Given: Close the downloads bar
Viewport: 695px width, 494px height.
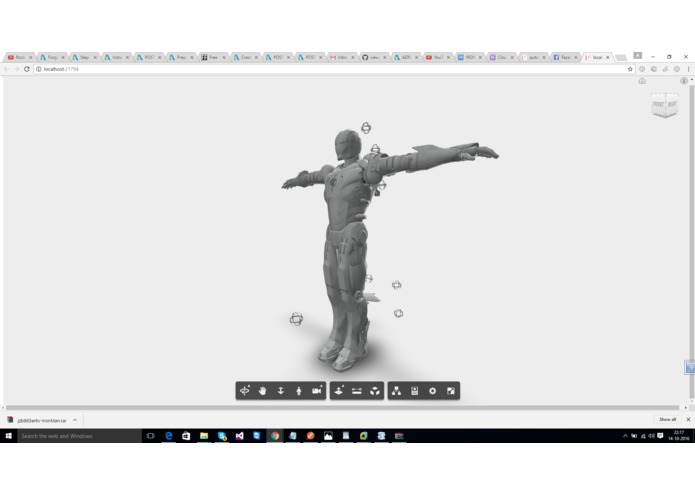Looking at the screenshot, I should (688, 419).
